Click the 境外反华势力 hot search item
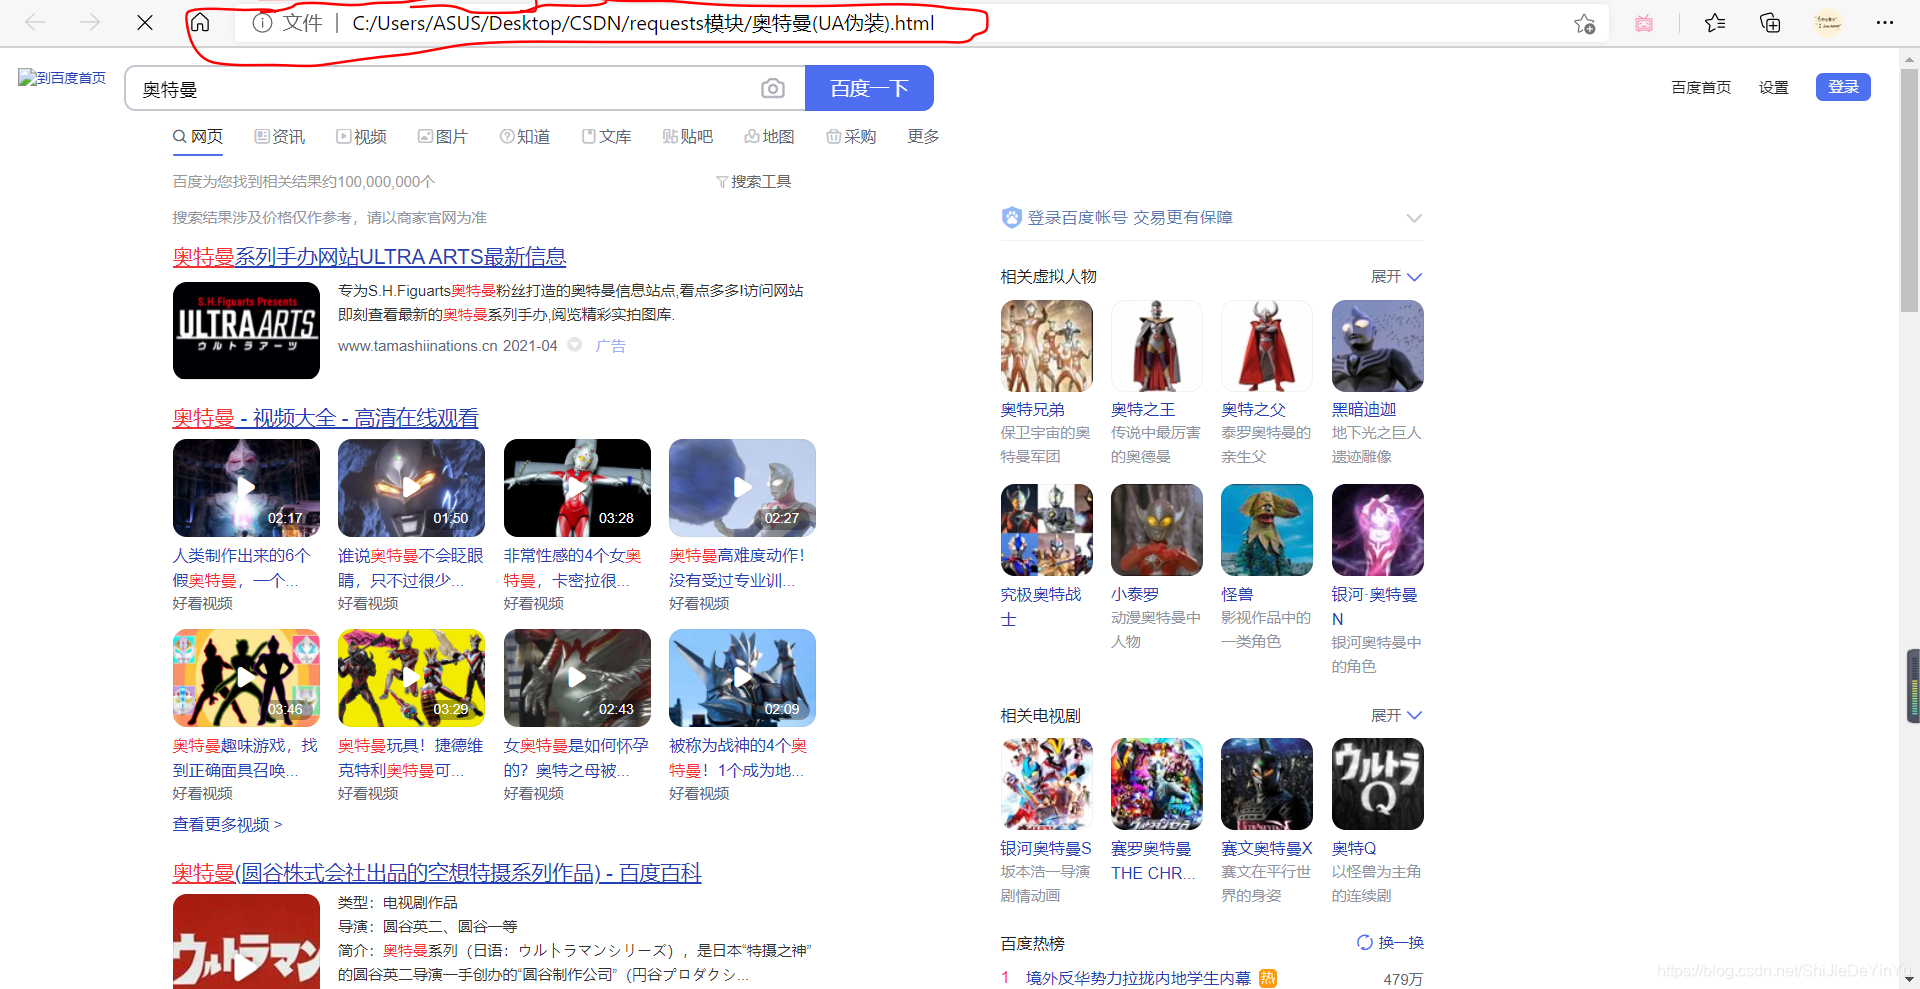Viewport: 1920px width, 989px height. point(1138,978)
